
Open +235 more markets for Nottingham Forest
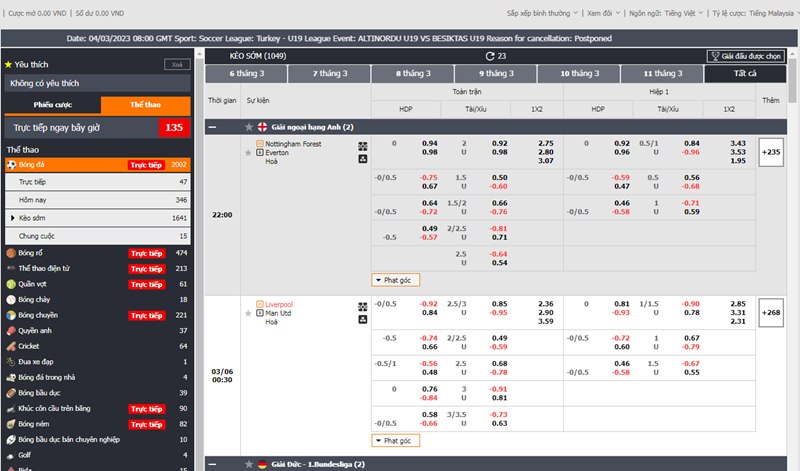click(x=771, y=152)
